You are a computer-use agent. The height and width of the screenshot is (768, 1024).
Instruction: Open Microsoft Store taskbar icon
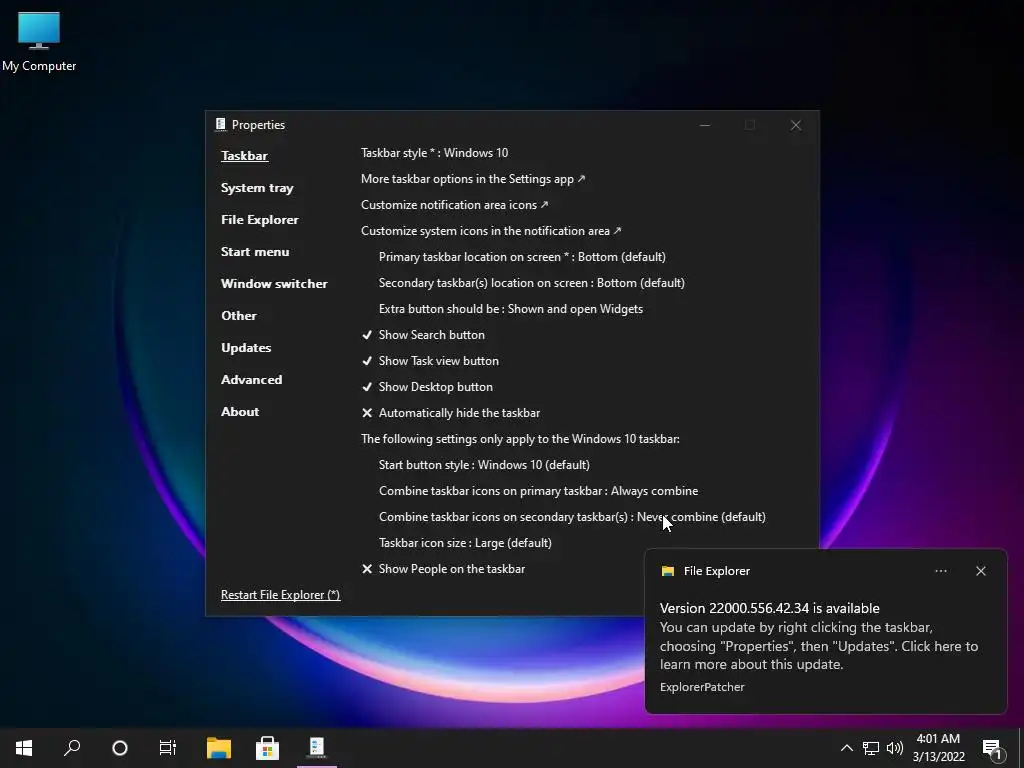(x=267, y=748)
